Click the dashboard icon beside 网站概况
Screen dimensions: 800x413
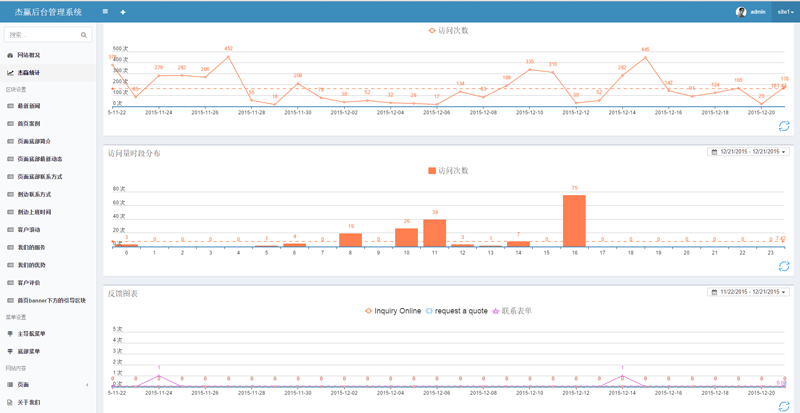pyautogui.click(x=10, y=55)
